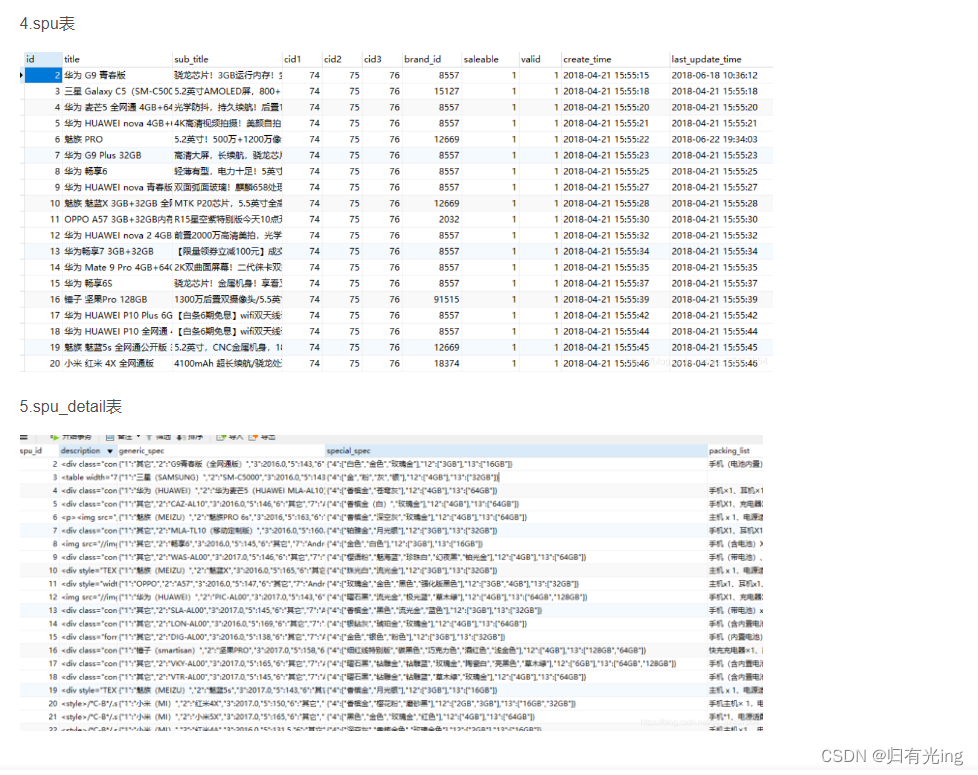Click the 导入 import toolbar button

pyautogui.click(x=230, y=437)
